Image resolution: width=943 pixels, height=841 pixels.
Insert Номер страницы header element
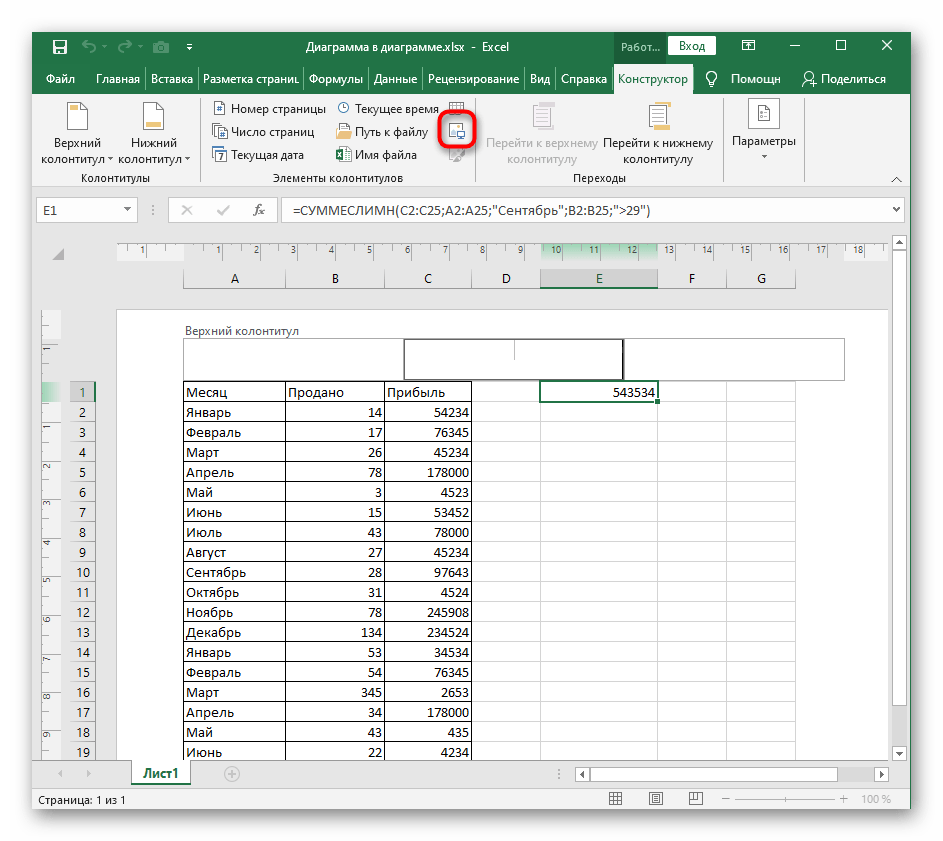[x=269, y=109]
